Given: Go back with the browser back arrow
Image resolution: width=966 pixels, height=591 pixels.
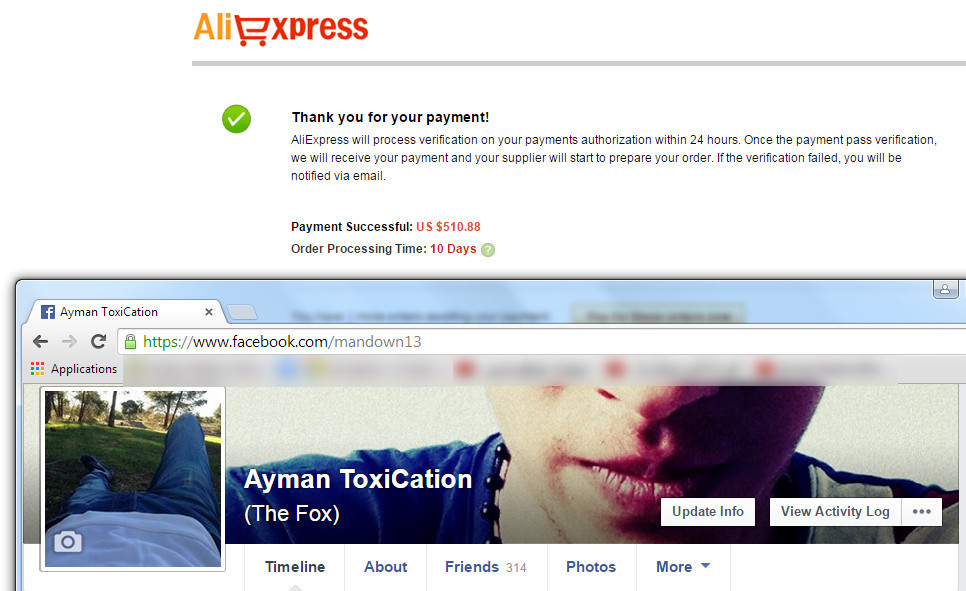Looking at the screenshot, I should (x=41, y=341).
